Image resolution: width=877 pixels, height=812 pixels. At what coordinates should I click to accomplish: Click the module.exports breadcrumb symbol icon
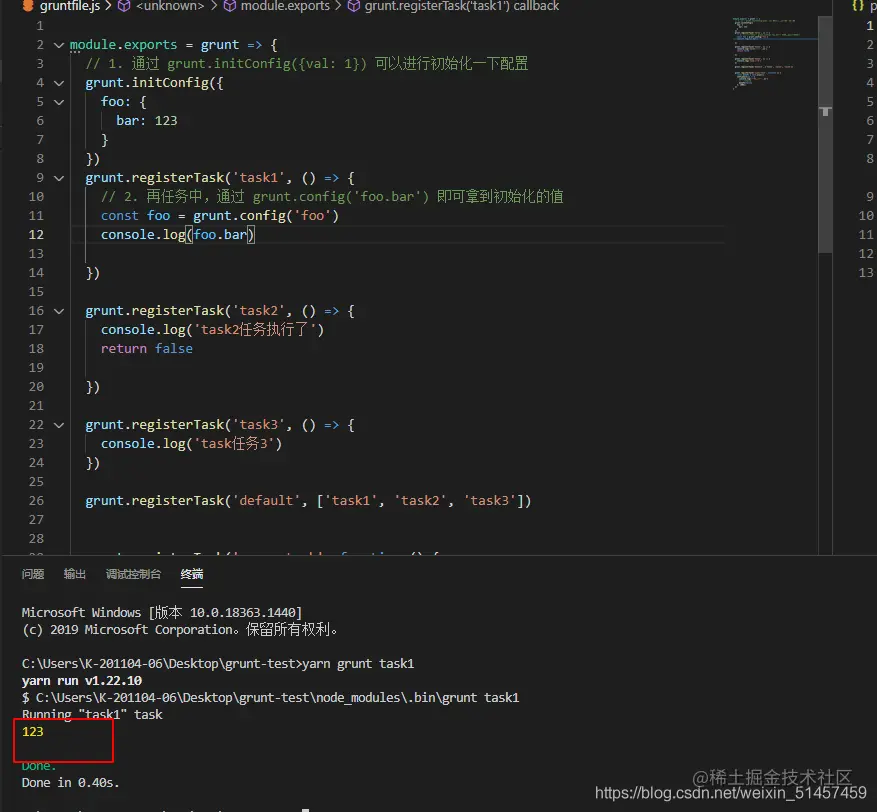click(x=229, y=6)
